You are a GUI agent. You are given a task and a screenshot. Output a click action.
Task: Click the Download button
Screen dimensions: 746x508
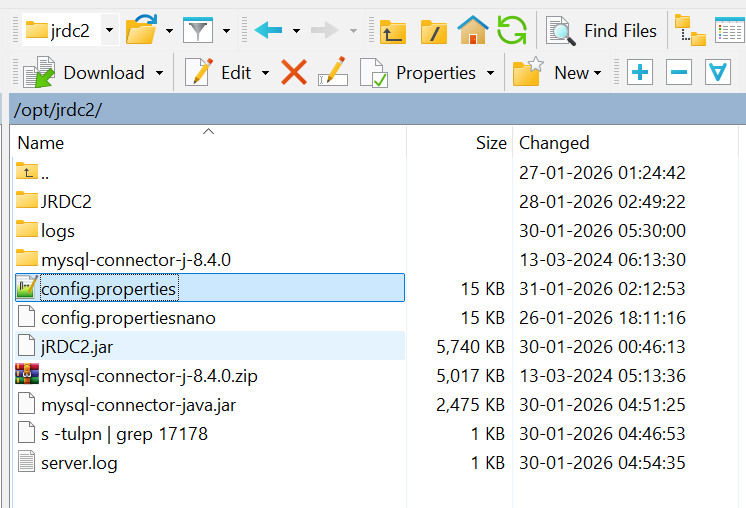tap(83, 73)
